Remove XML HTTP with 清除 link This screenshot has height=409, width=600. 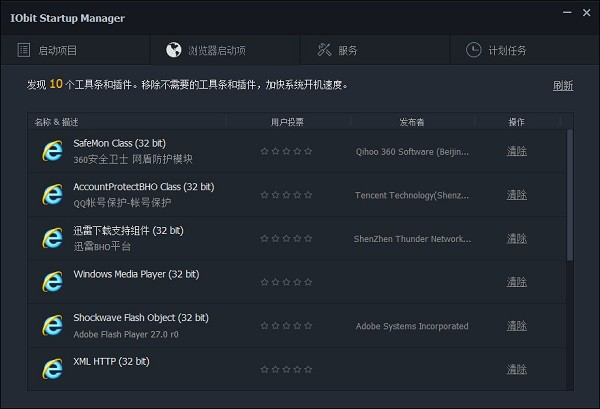[x=517, y=370]
